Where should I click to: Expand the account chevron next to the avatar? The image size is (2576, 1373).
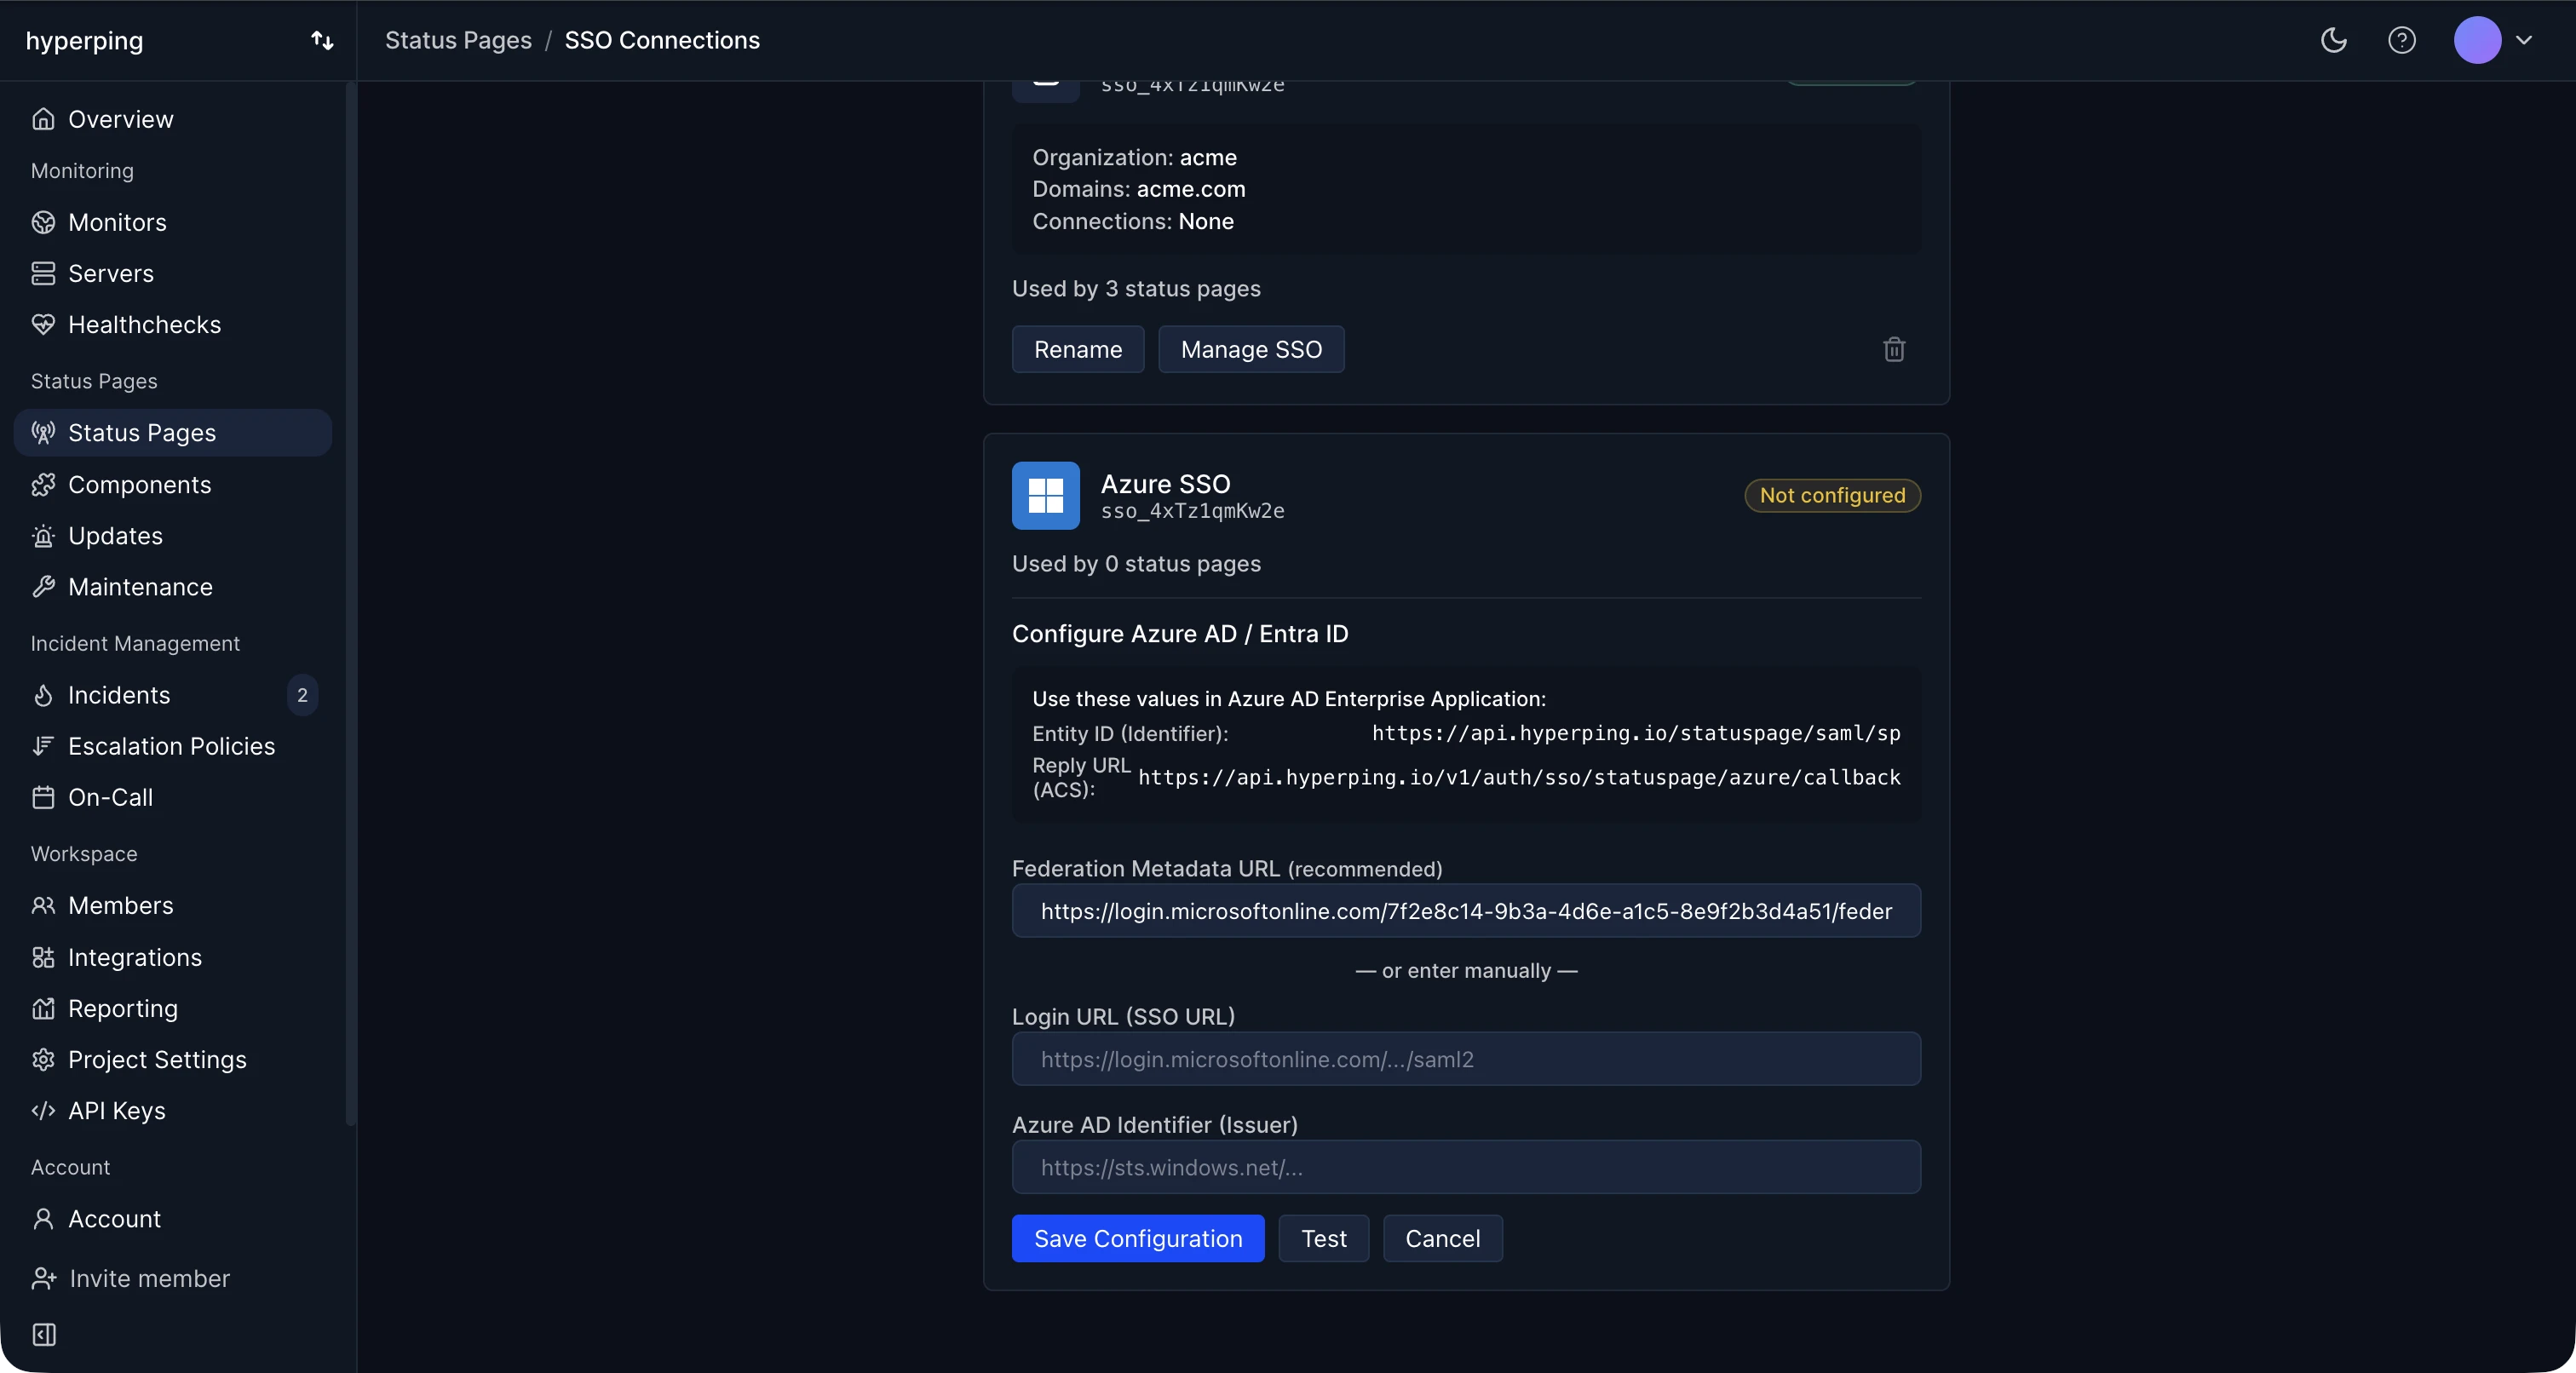tap(2524, 40)
